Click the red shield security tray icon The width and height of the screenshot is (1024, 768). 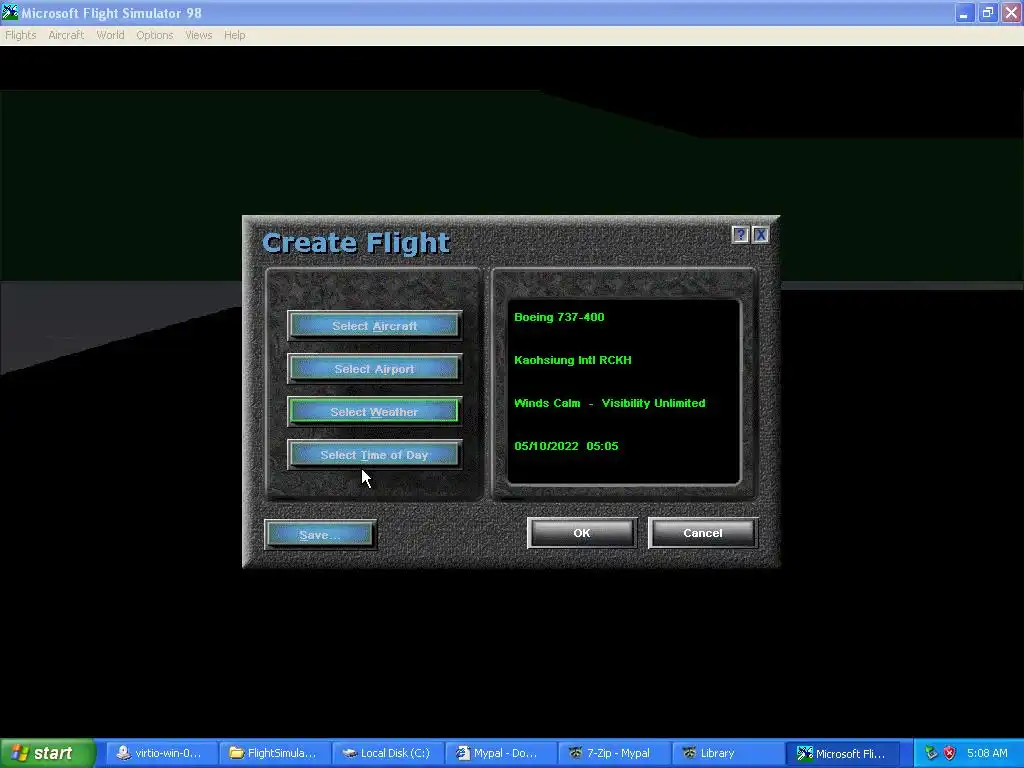click(x=950, y=753)
